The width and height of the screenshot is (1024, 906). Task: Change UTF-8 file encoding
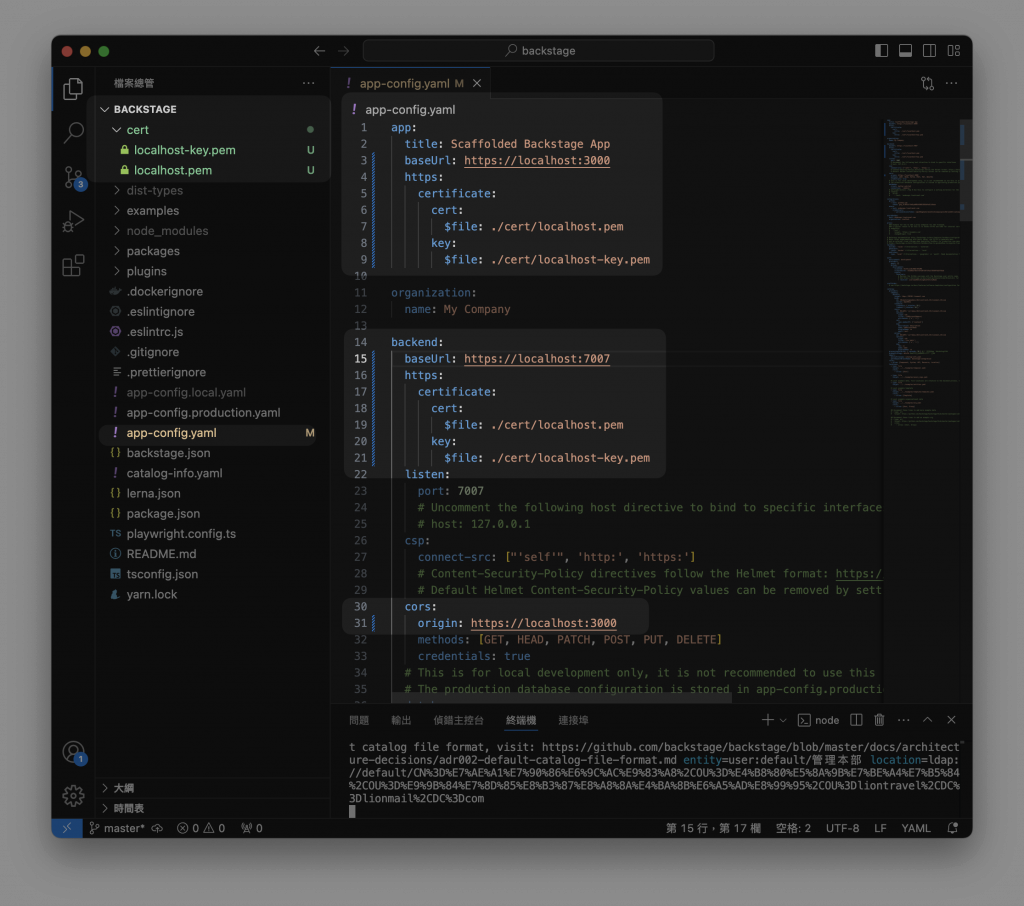pyautogui.click(x=842, y=828)
